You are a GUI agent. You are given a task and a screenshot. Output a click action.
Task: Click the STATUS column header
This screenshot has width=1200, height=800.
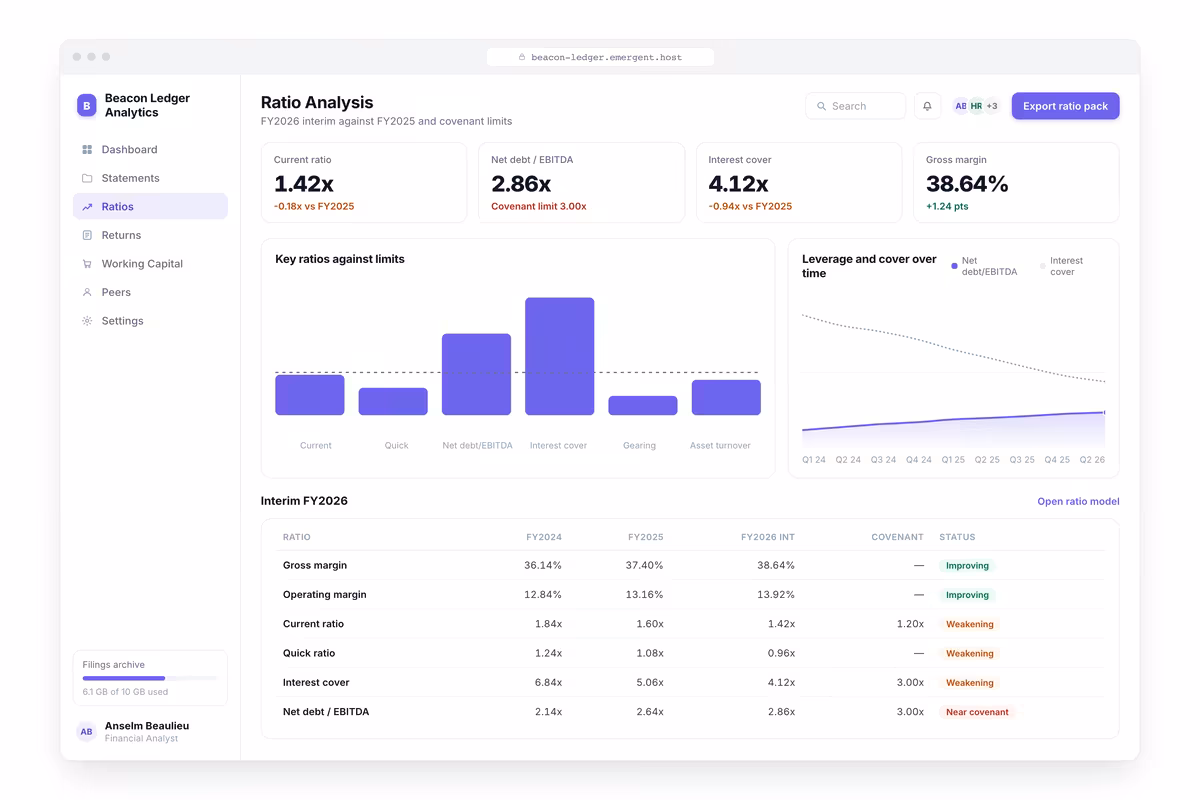point(957,537)
